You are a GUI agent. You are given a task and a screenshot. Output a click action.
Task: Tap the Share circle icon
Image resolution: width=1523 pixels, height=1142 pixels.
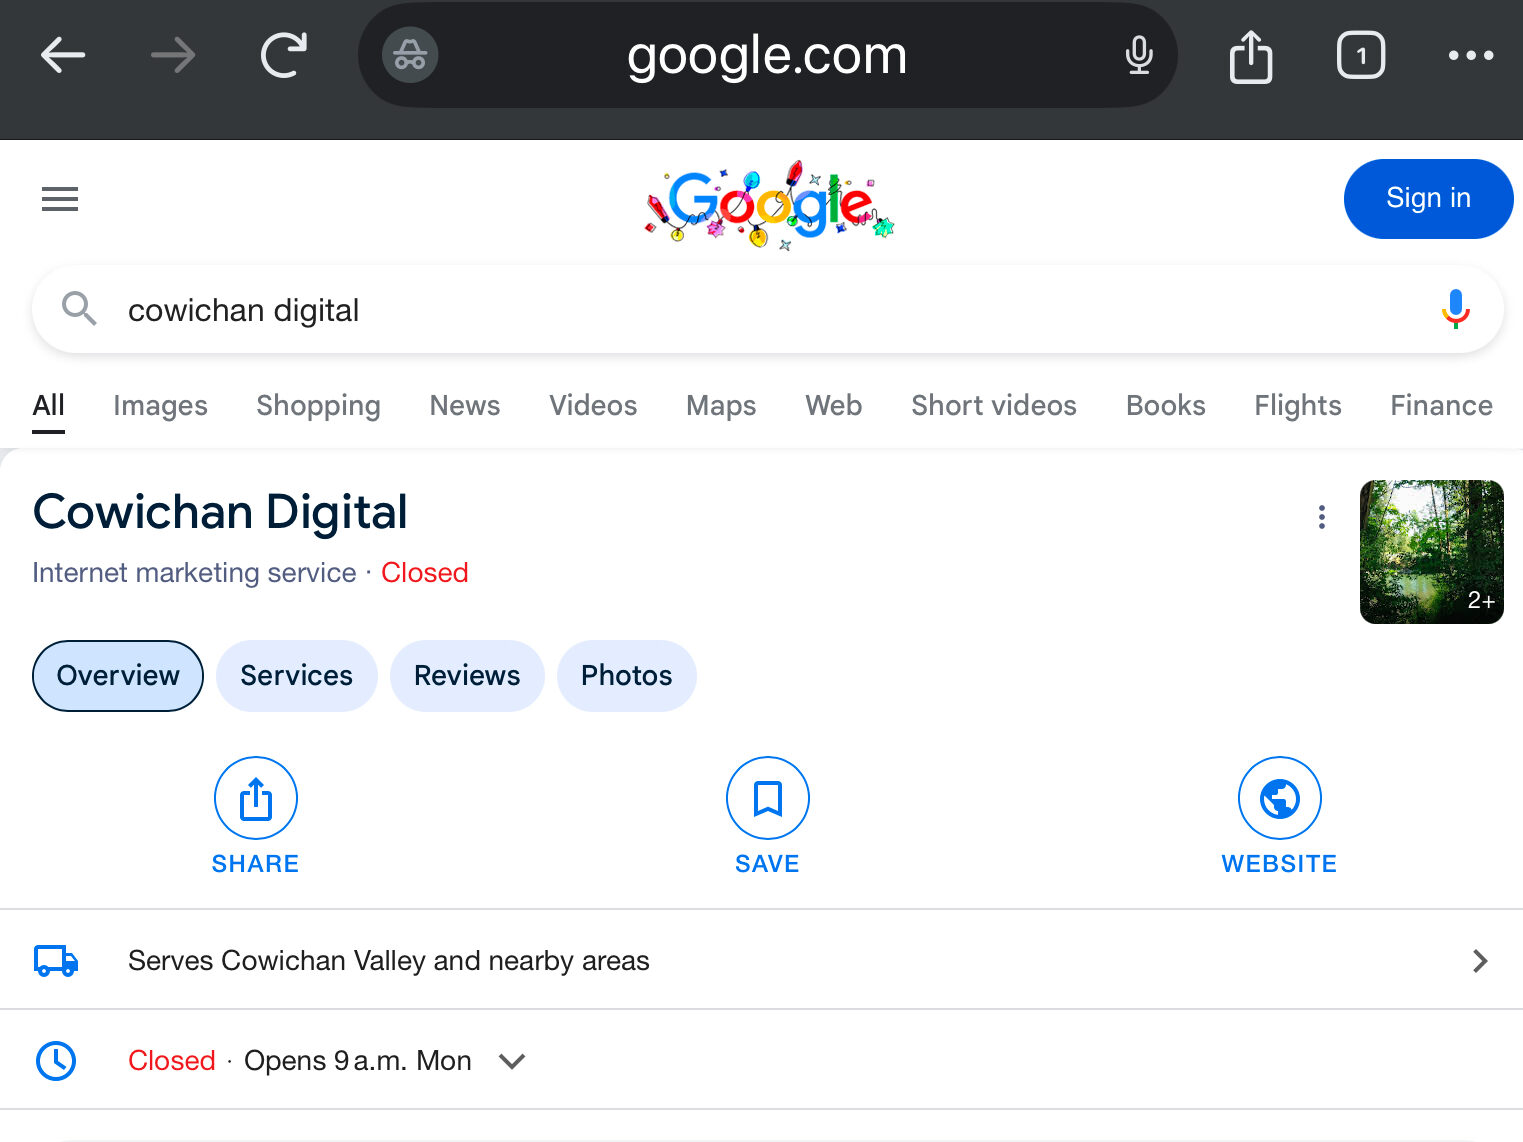tap(256, 798)
